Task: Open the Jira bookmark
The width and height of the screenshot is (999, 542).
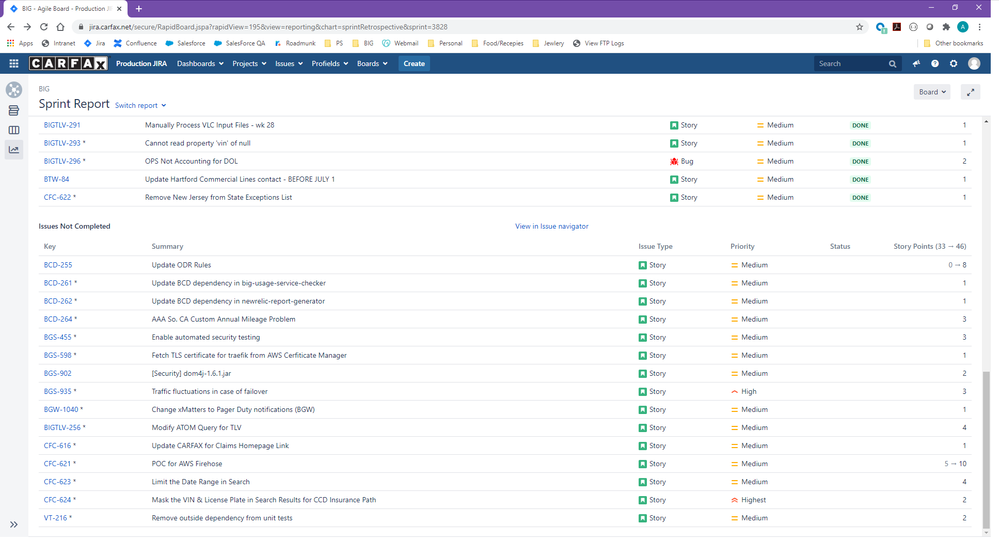Action: click(94, 43)
